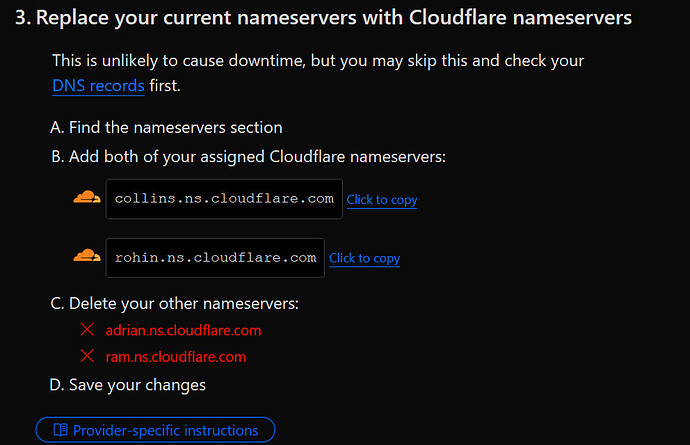
Task: Select the collins.ns.cloudflare.com nameserver field
Action: click(x=224, y=199)
